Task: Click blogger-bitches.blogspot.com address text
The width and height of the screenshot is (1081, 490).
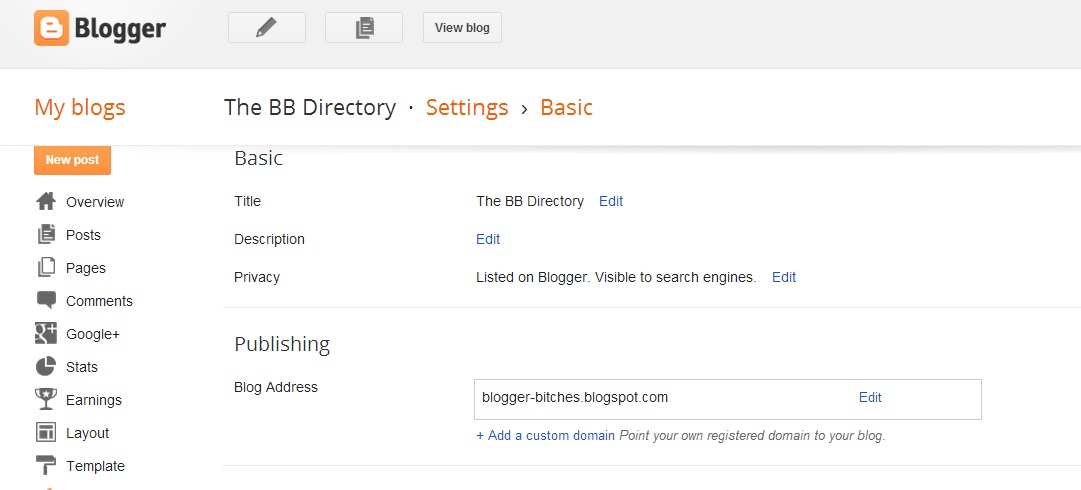Action: pos(575,398)
